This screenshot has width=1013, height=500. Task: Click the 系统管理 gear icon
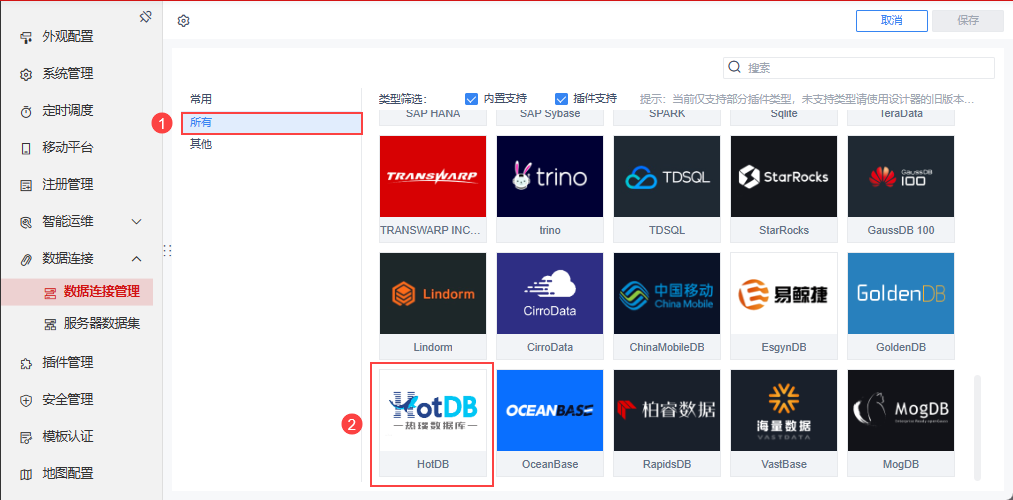coord(26,74)
